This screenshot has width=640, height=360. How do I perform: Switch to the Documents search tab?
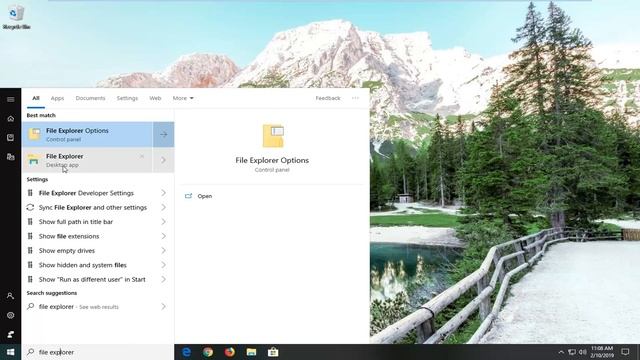pyautogui.click(x=90, y=98)
